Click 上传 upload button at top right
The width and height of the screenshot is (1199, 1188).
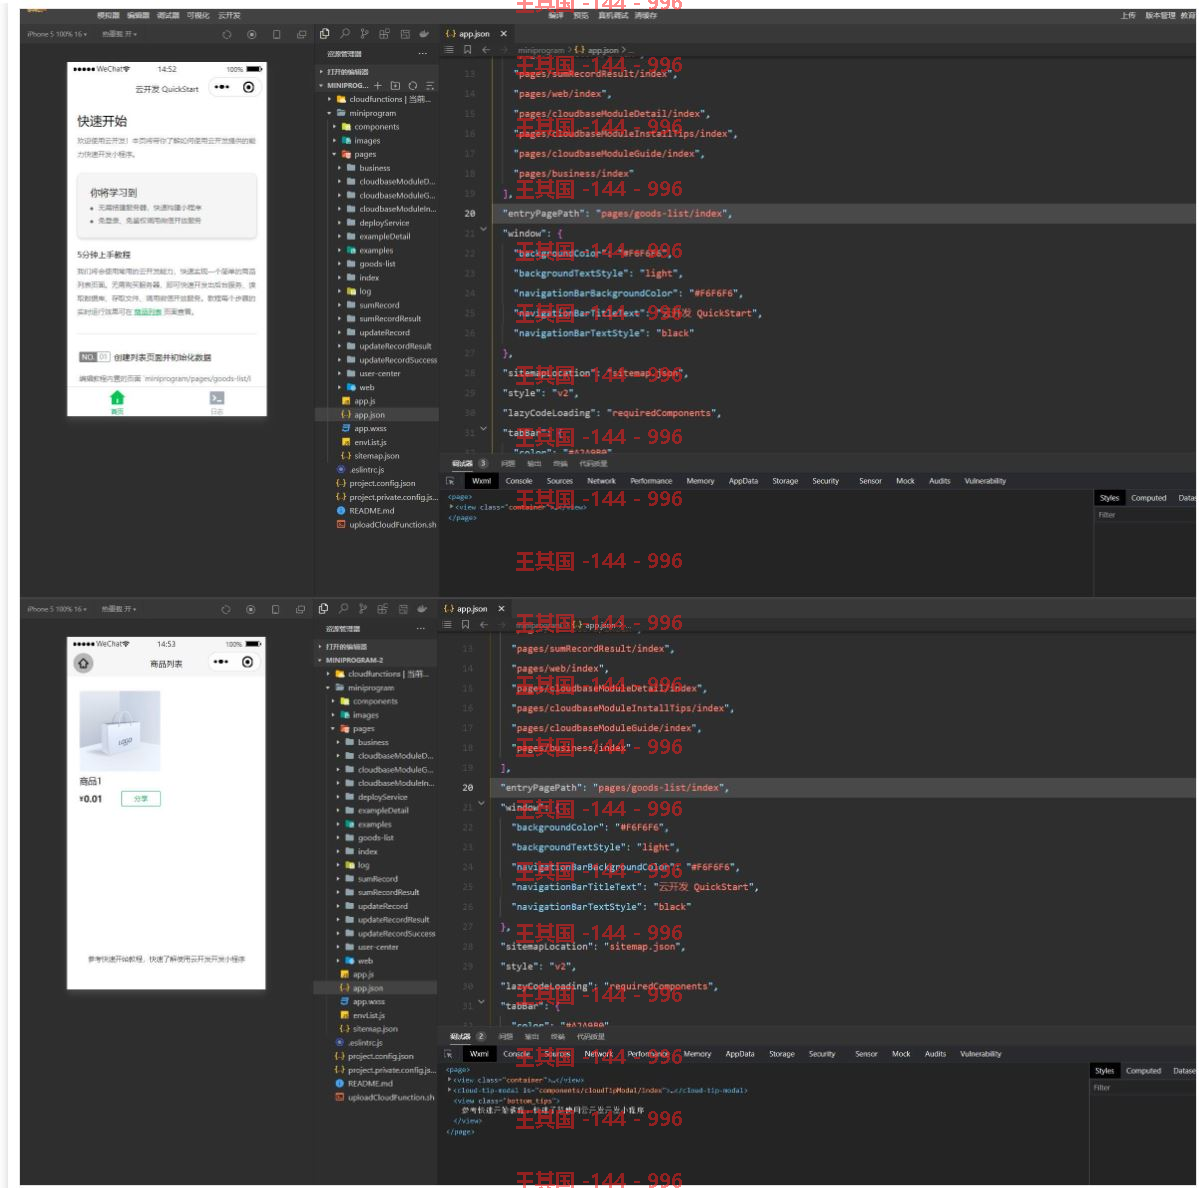click(1128, 15)
